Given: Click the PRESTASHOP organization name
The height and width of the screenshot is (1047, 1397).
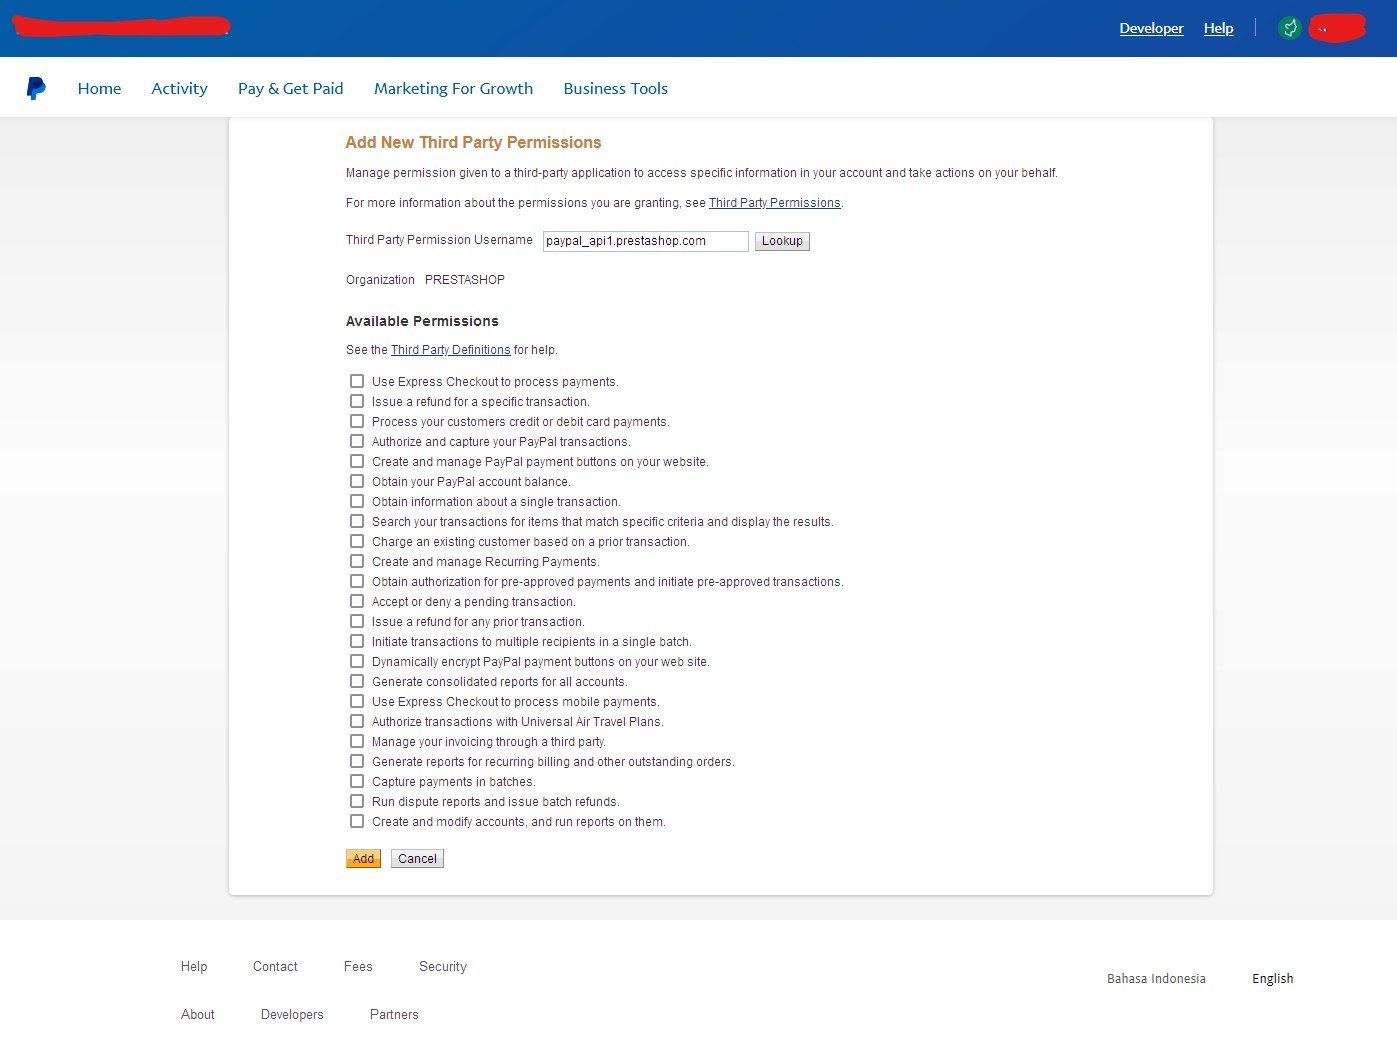Looking at the screenshot, I should (x=465, y=280).
